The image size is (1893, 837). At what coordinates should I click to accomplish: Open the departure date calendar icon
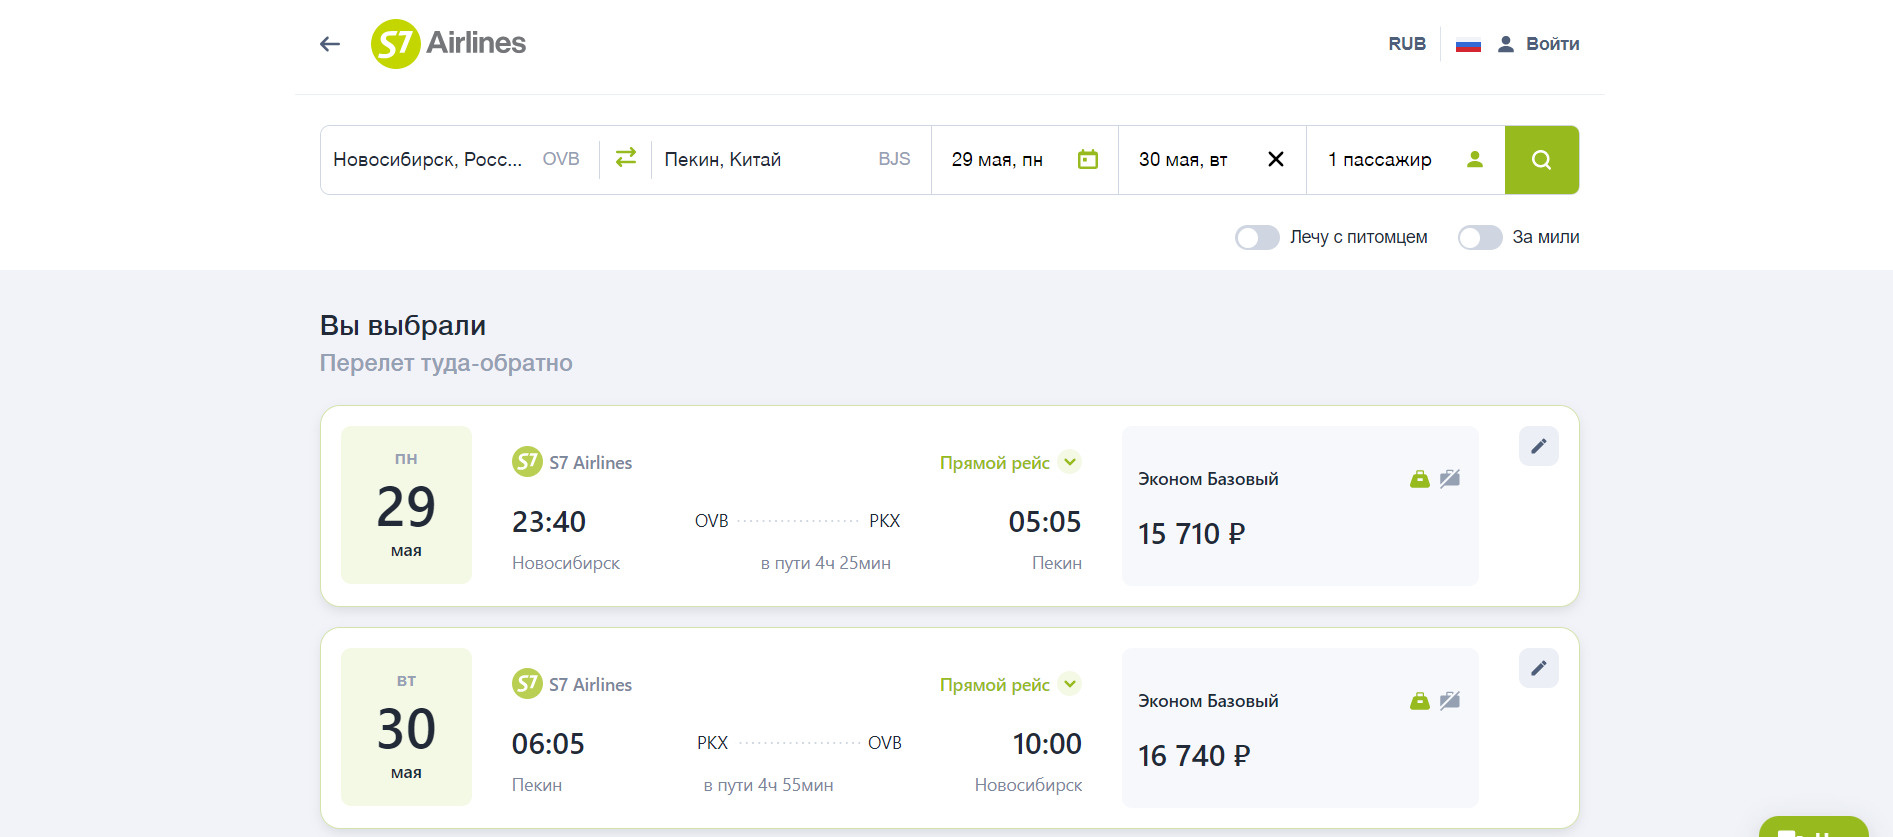pos(1087,159)
